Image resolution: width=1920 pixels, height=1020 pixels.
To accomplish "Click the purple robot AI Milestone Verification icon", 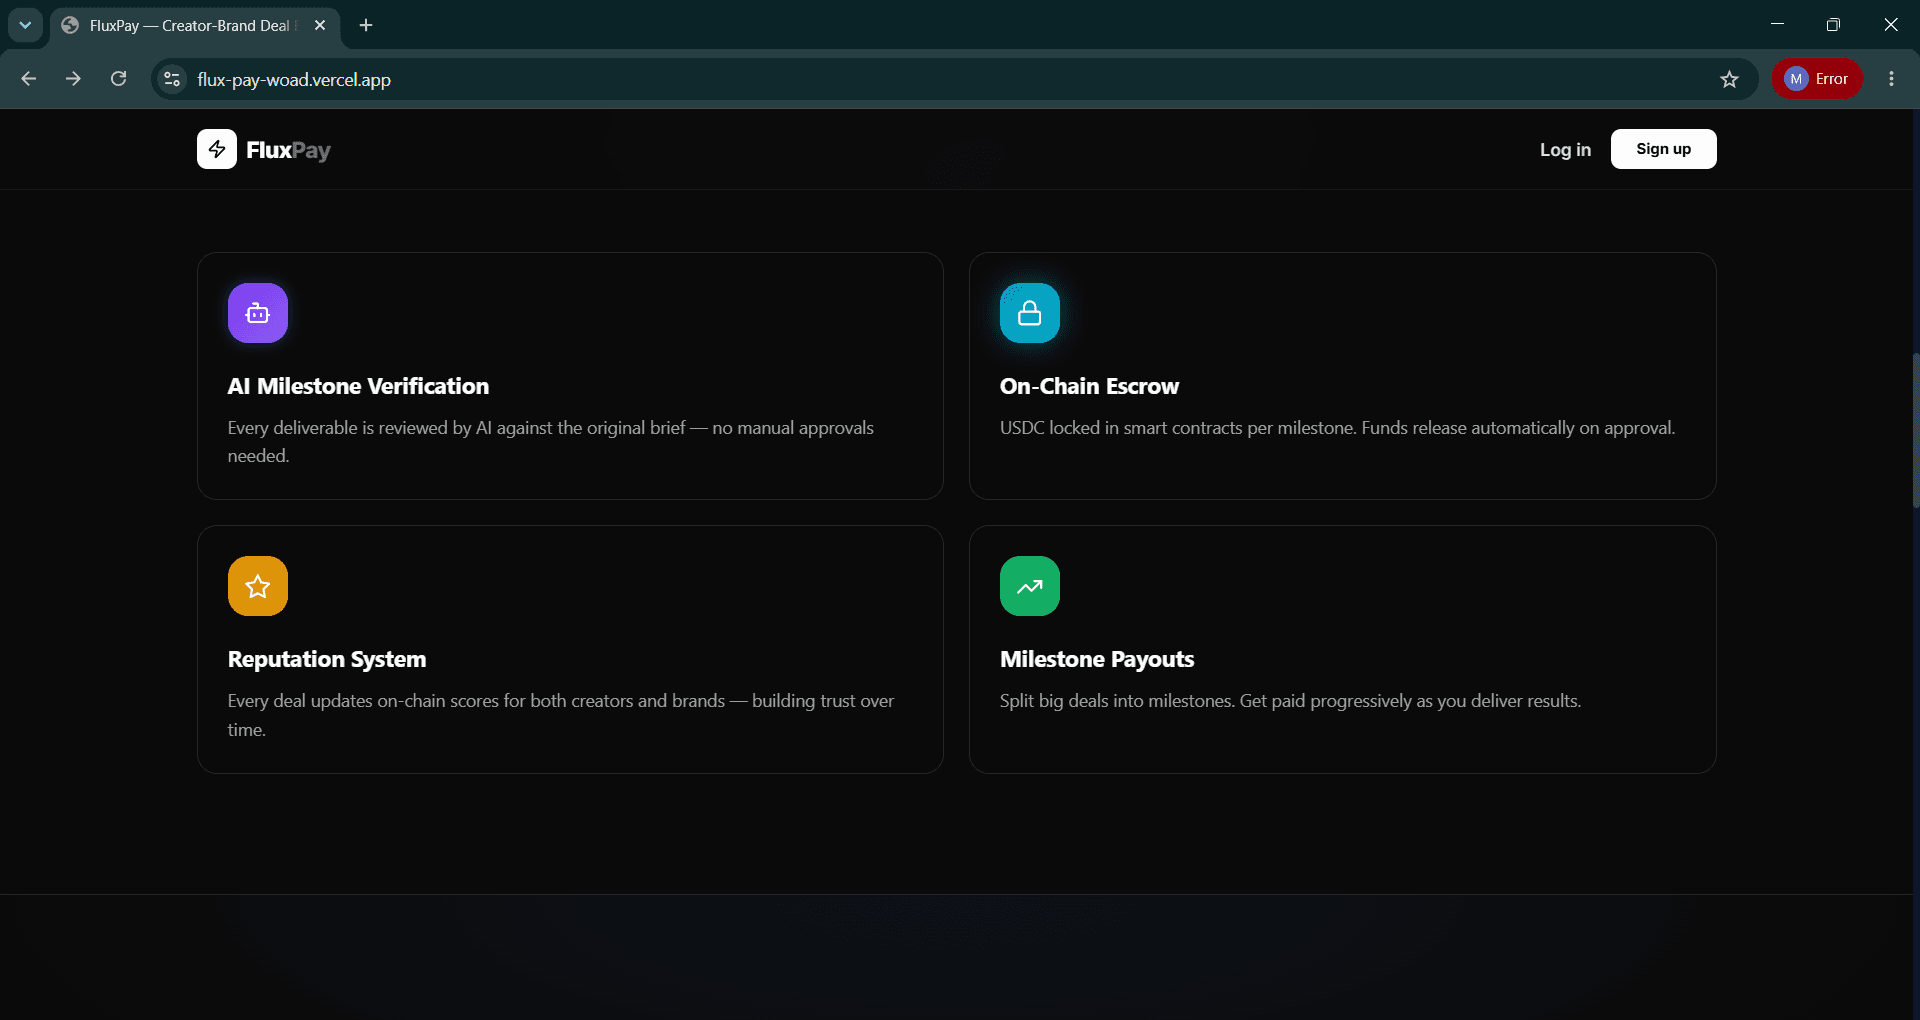I will point(258,313).
